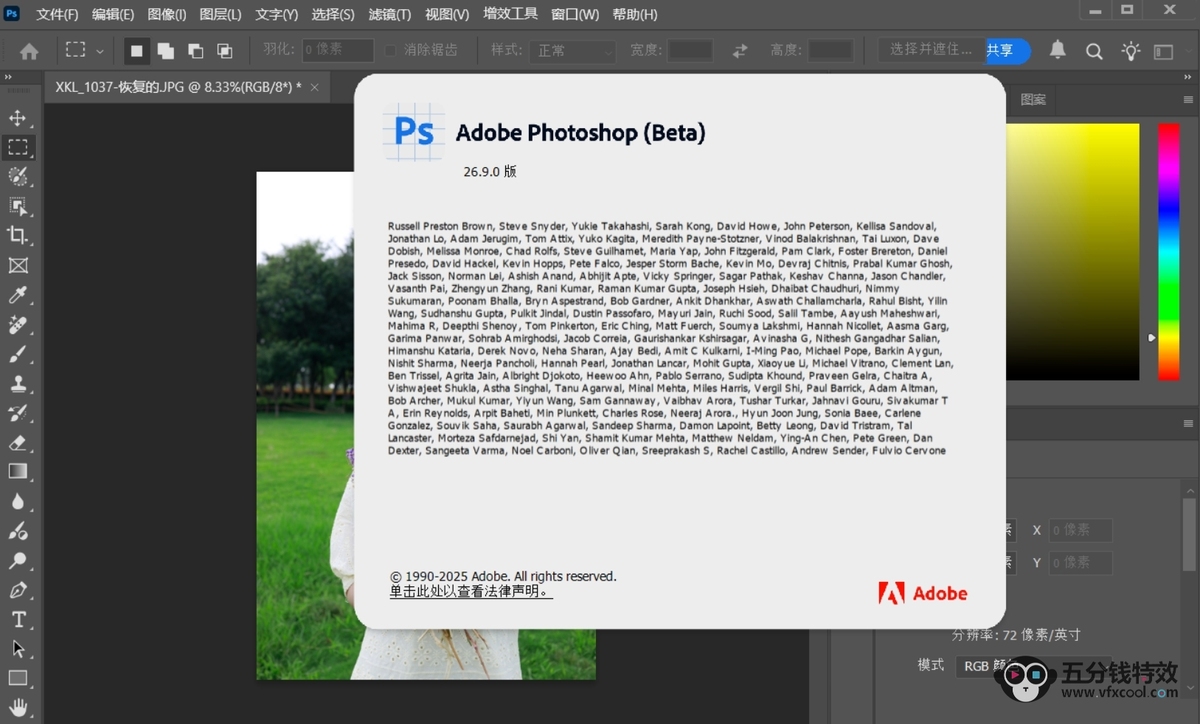
Task: Select the Brush tool
Action: tap(18, 354)
